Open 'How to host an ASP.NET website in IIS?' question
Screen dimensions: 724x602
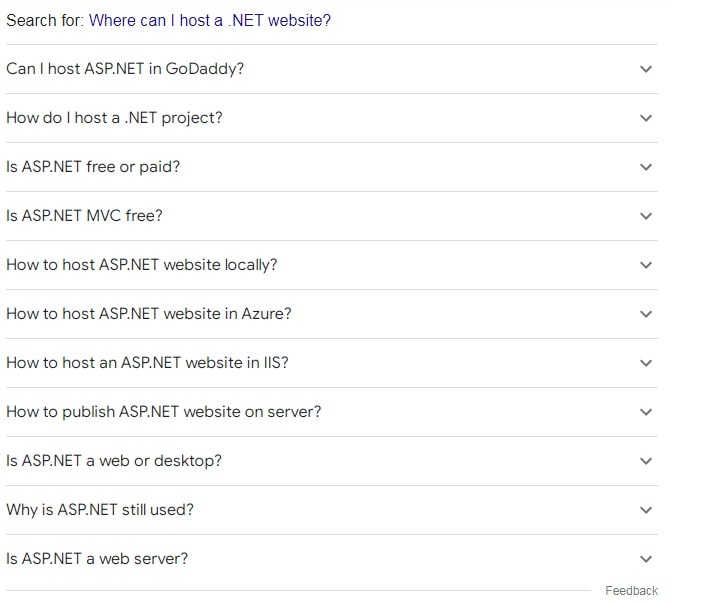click(147, 363)
